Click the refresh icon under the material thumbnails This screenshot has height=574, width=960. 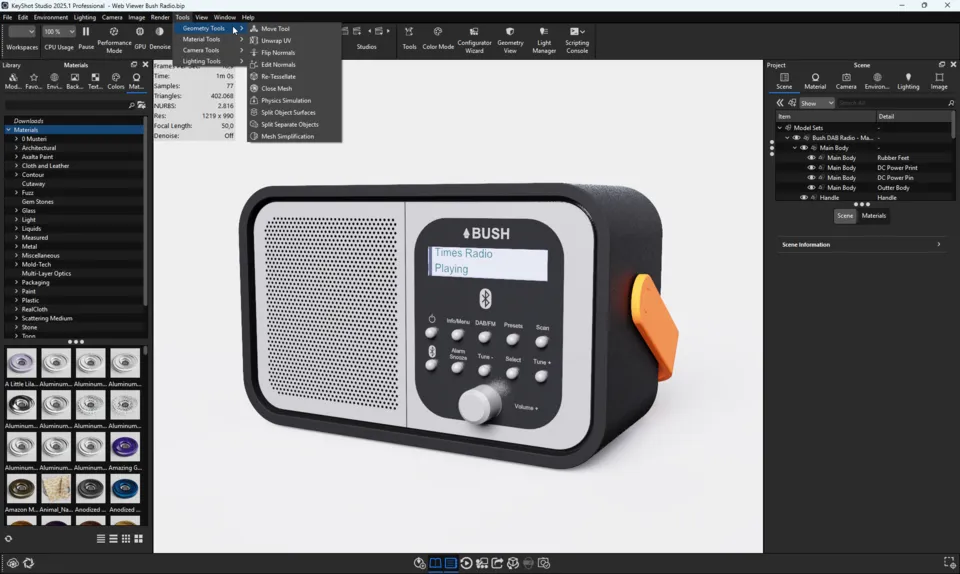click(x=9, y=539)
